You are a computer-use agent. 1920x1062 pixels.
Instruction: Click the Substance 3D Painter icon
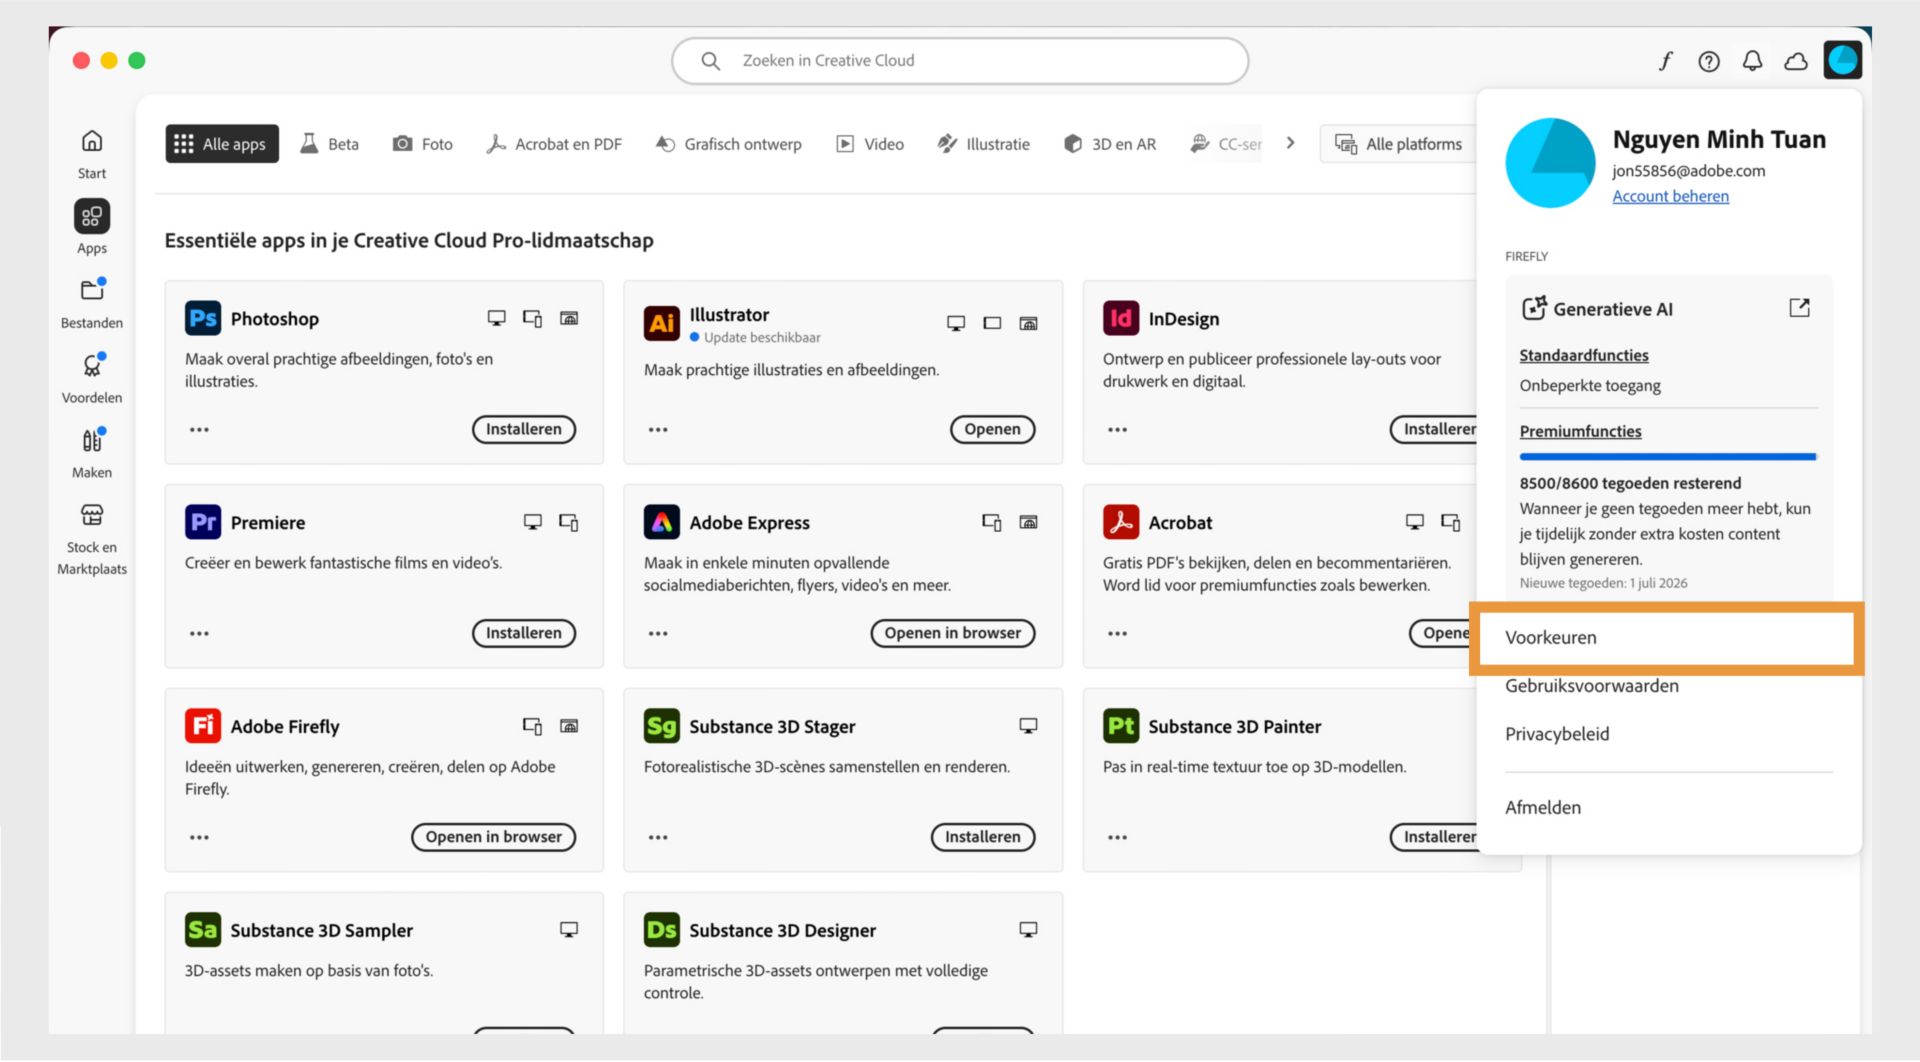(x=1121, y=726)
